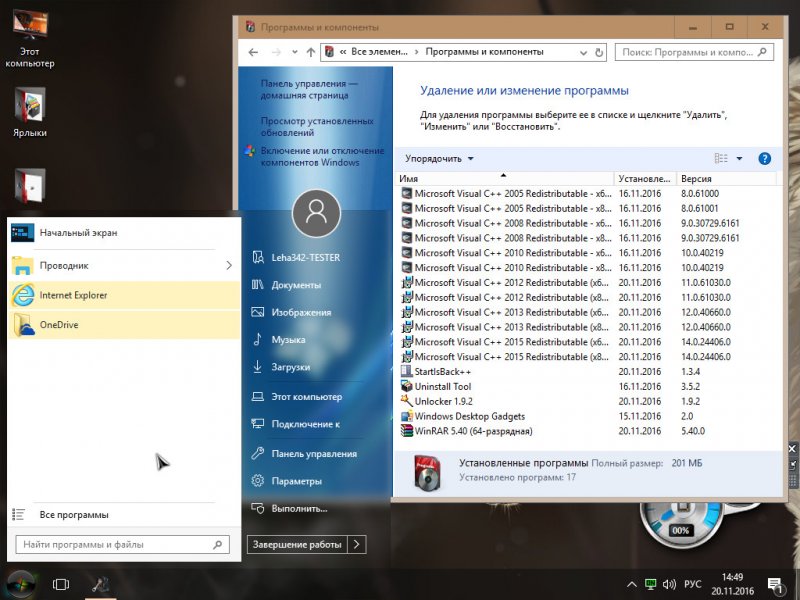
Task: Open the clock showing 14:49
Action: click(x=732, y=584)
